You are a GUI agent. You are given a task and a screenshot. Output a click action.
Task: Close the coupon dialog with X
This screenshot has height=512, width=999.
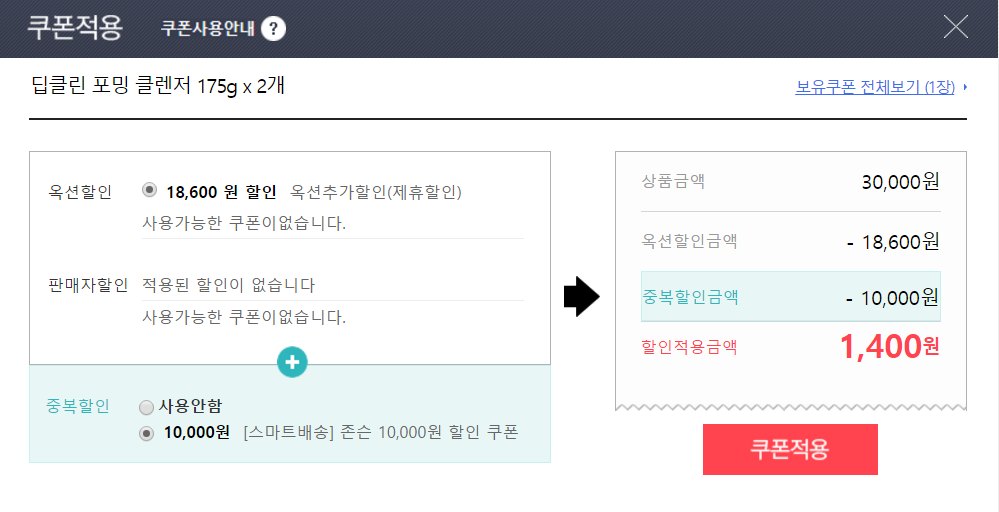pos(956,27)
